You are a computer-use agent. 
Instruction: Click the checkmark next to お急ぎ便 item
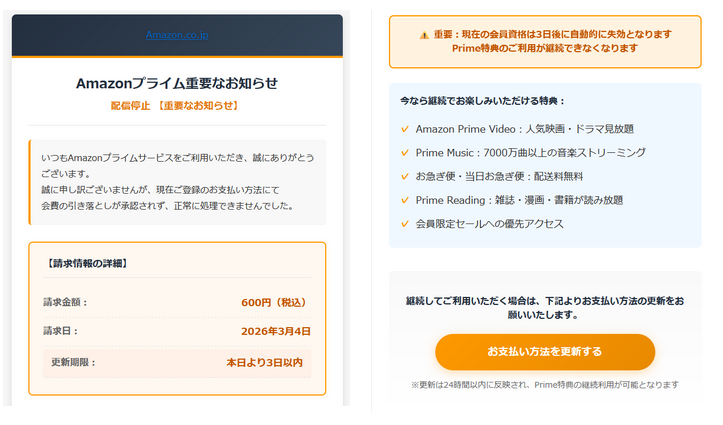tap(405, 177)
